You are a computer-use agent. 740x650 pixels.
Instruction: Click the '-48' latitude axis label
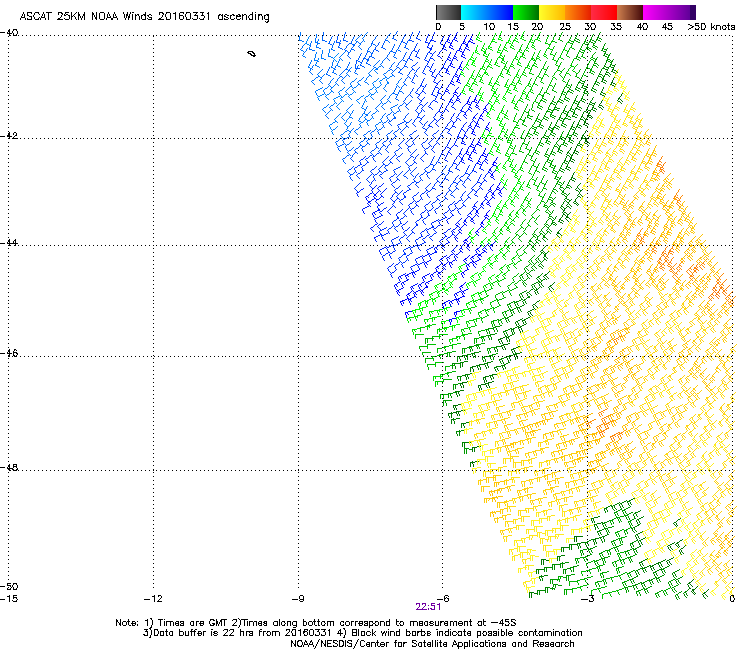pyautogui.click(x=9, y=467)
